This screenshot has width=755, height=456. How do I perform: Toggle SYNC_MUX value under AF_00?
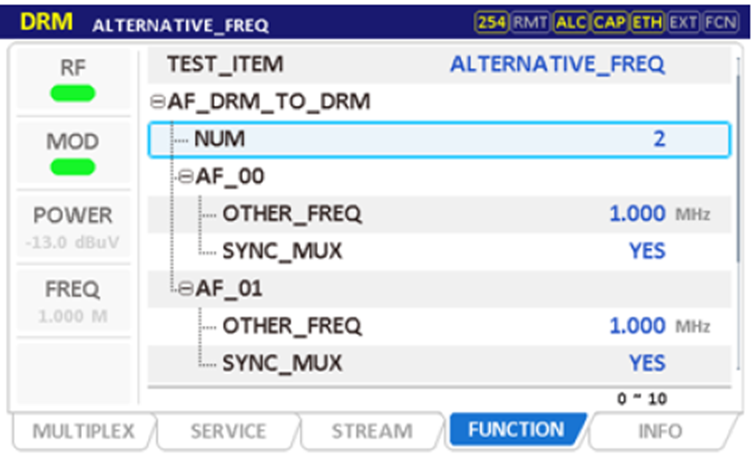(x=647, y=251)
